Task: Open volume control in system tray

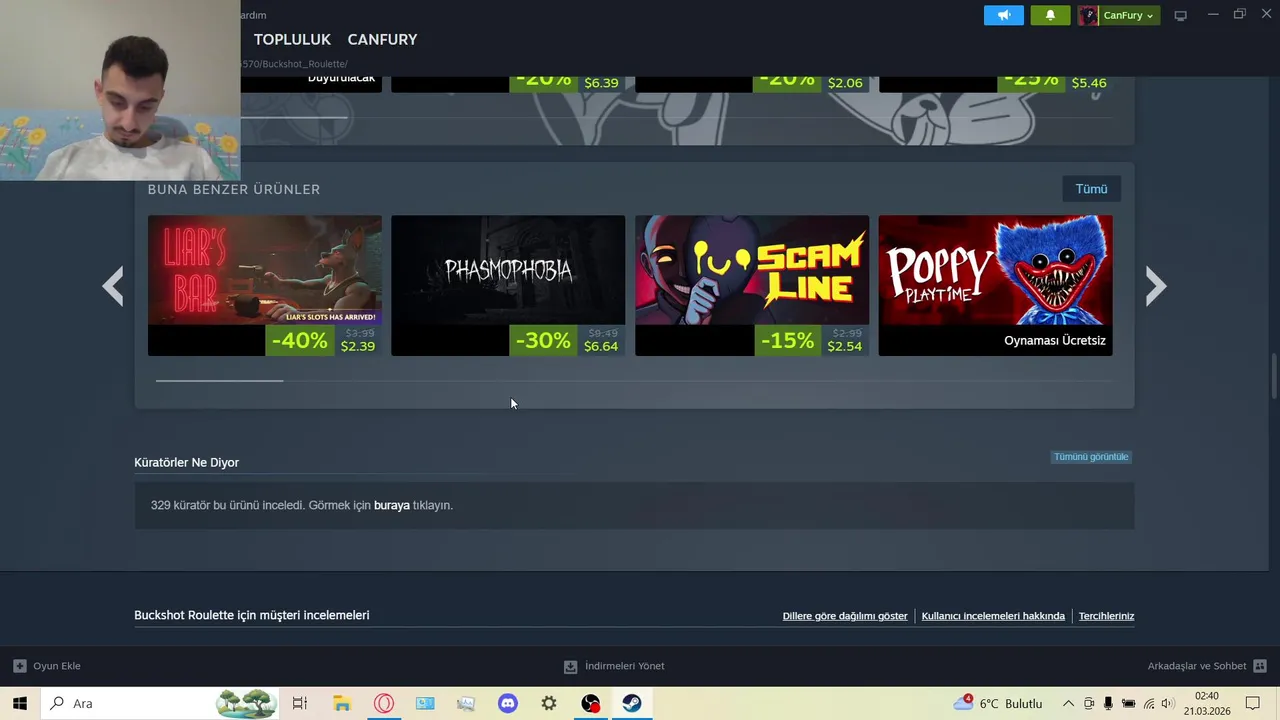Action: click(x=1167, y=703)
